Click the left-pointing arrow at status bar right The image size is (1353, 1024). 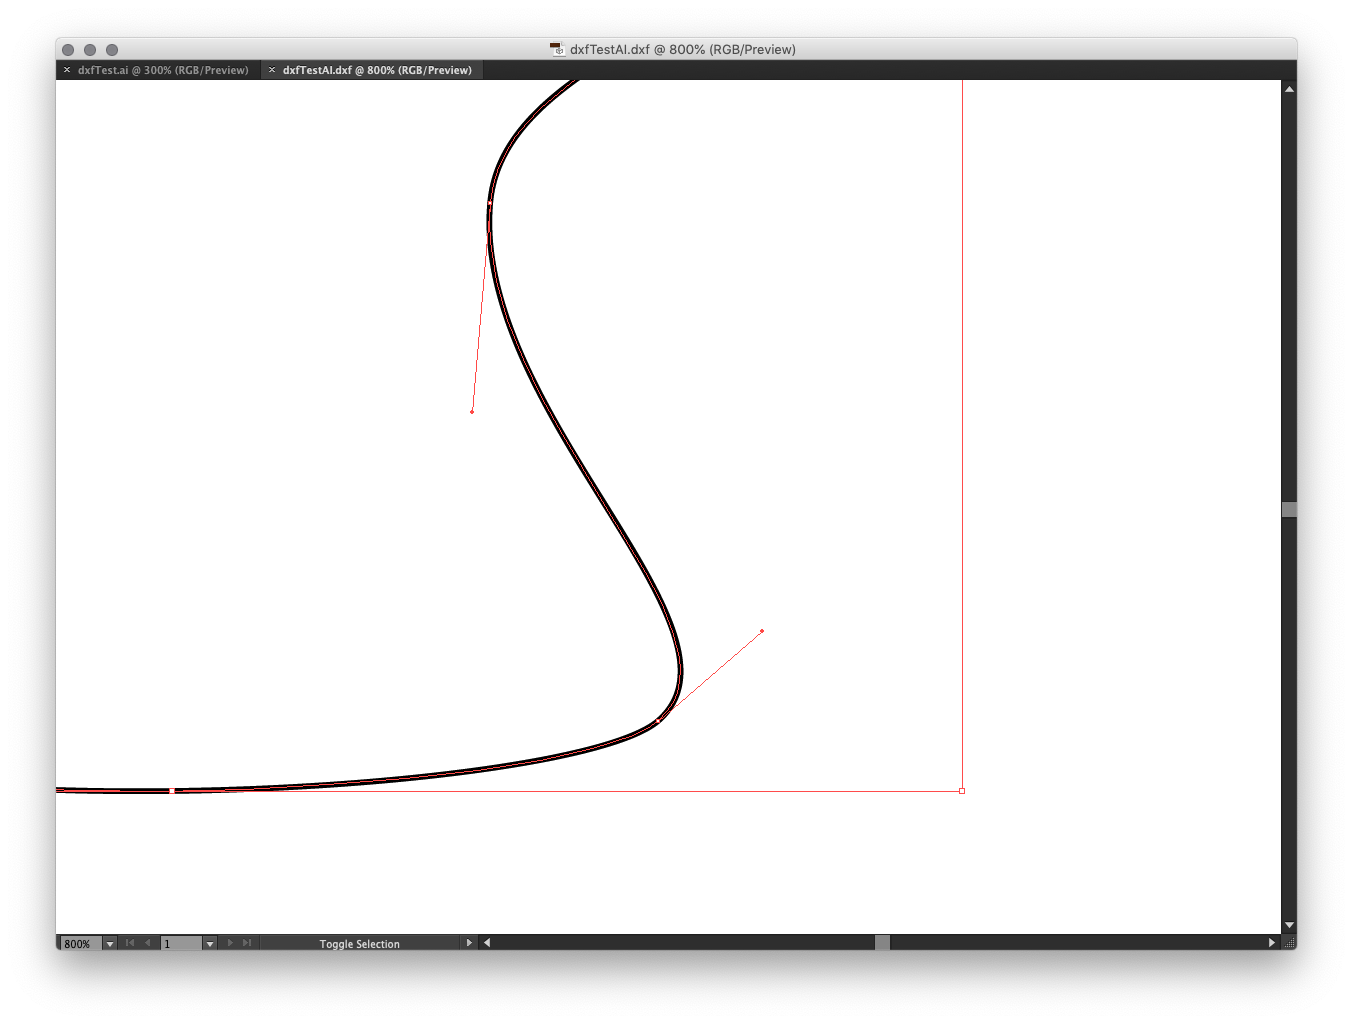[487, 942]
